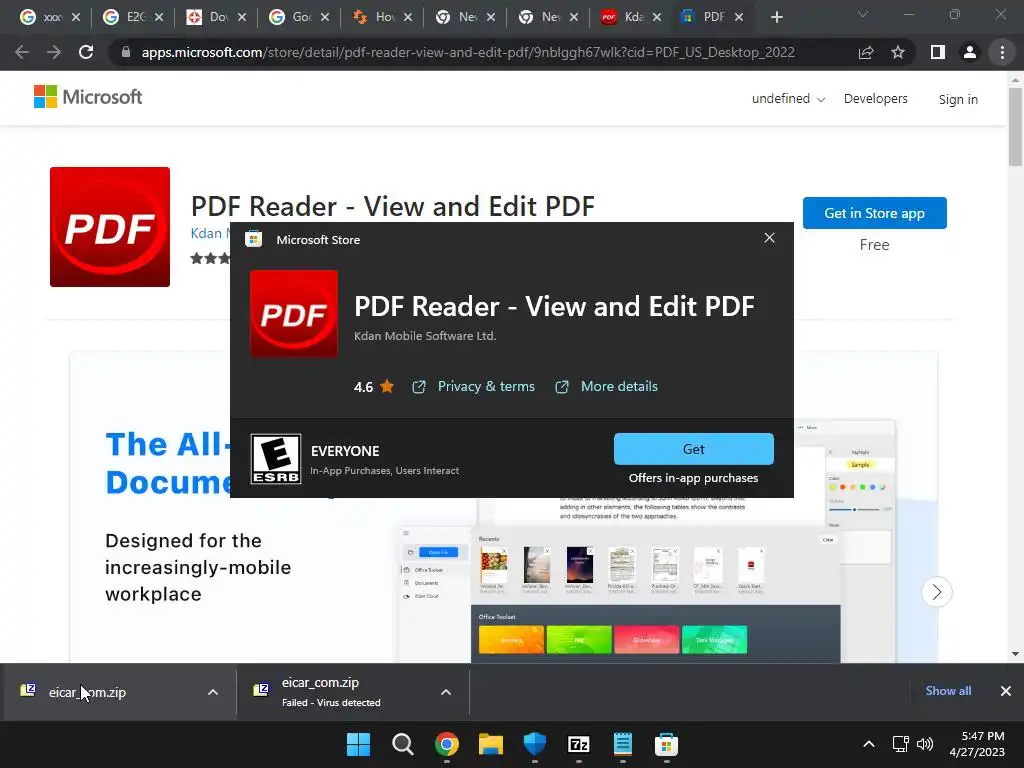
Task: Click the Microsoft Store logo in dialog header
Action: [253, 239]
